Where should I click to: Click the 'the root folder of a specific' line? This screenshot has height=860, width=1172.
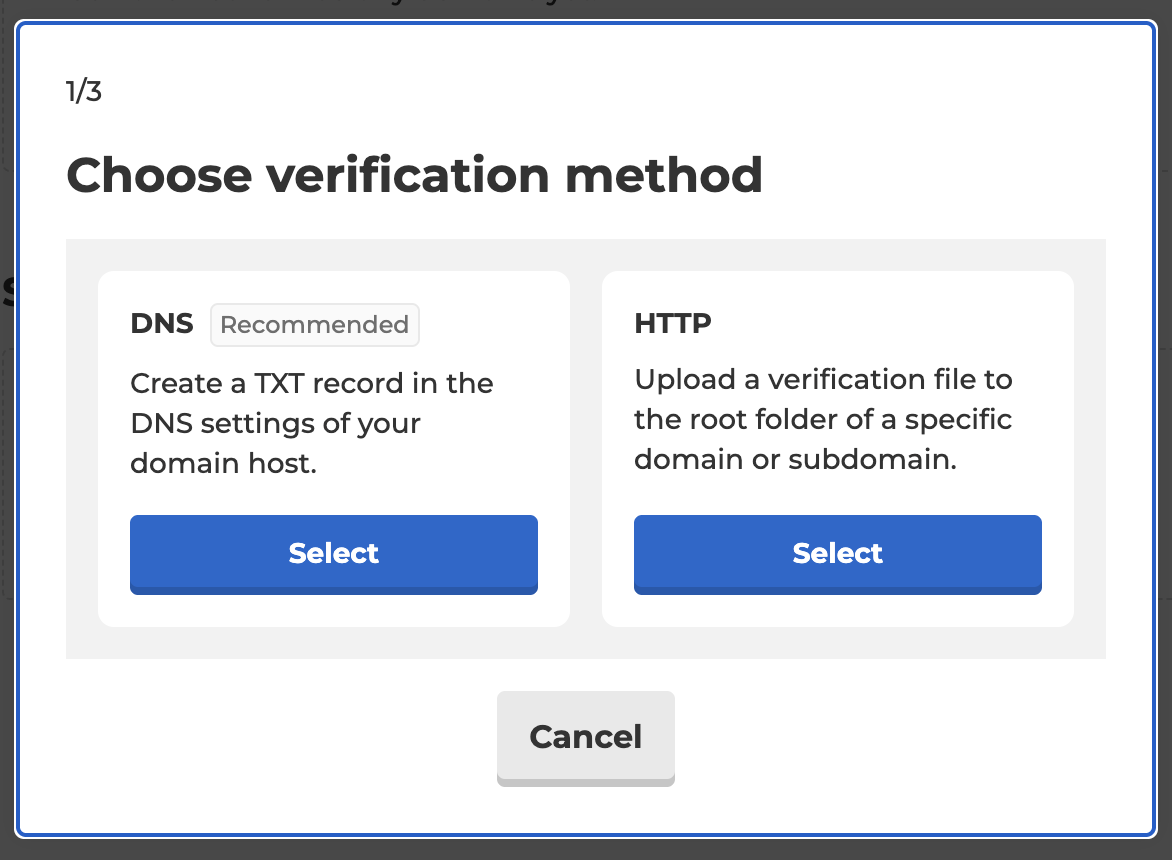[823, 420]
